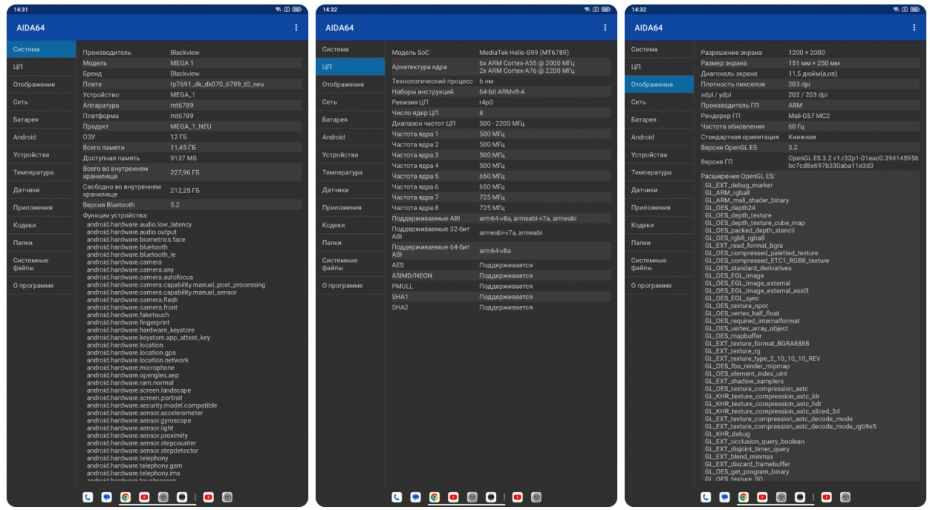Open Приложения in left screen sidebar

(x=42, y=208)
